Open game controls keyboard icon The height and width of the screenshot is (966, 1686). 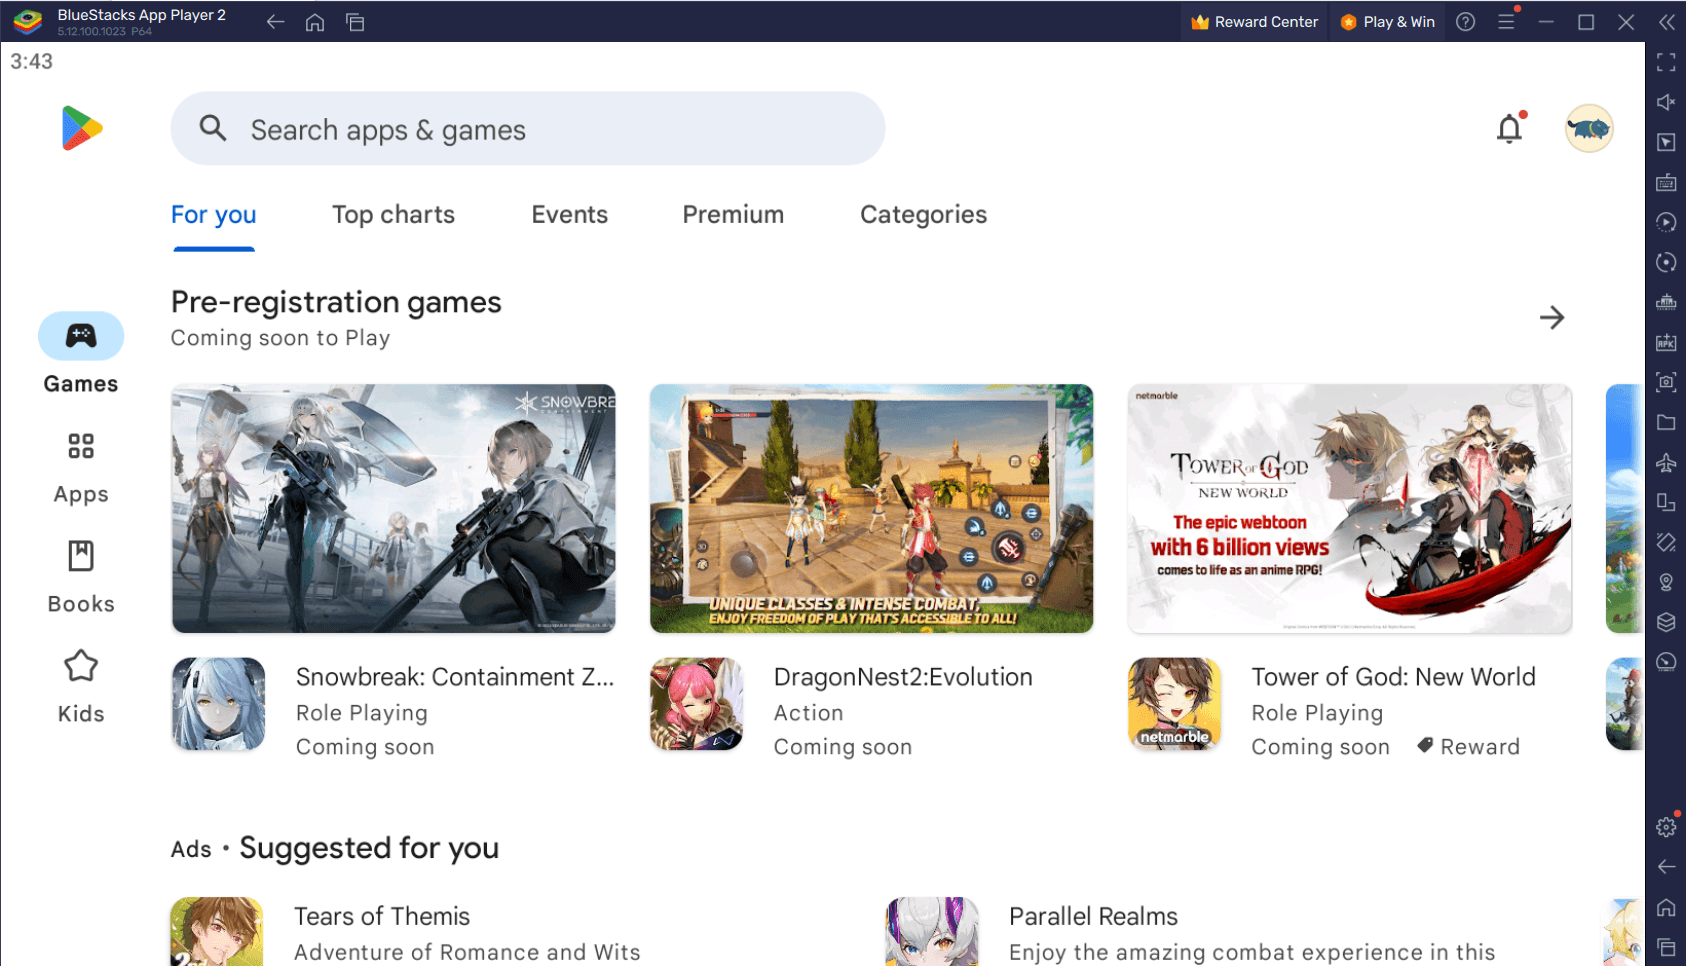(1666, 182)
